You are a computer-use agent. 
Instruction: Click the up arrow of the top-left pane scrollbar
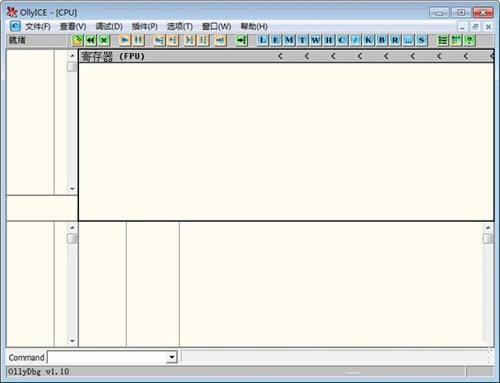click(72, 56)
